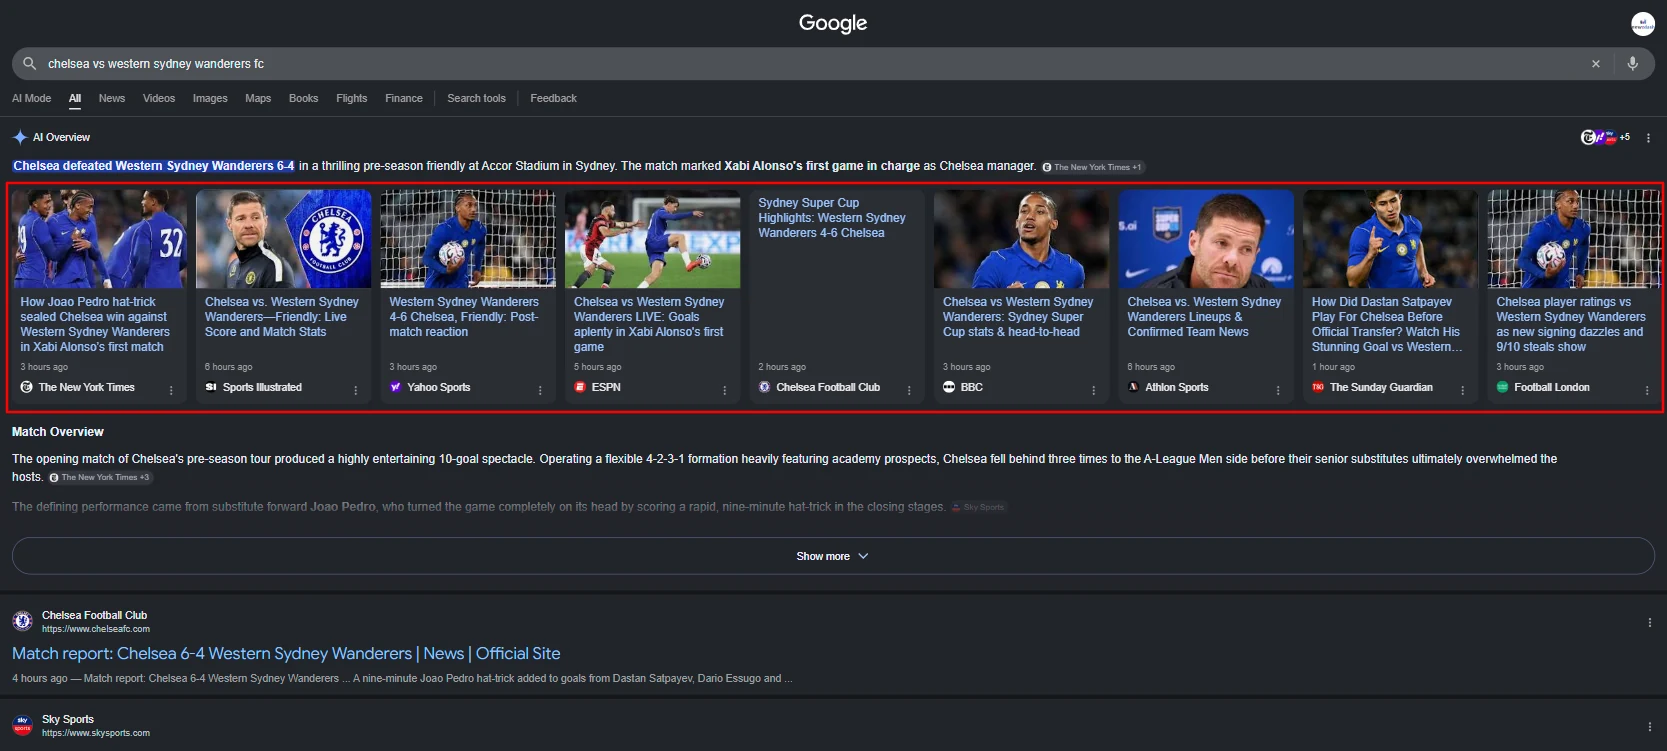1667x751 pixels.
Task: Click the search magnifier icon
Action: [29, 63]
